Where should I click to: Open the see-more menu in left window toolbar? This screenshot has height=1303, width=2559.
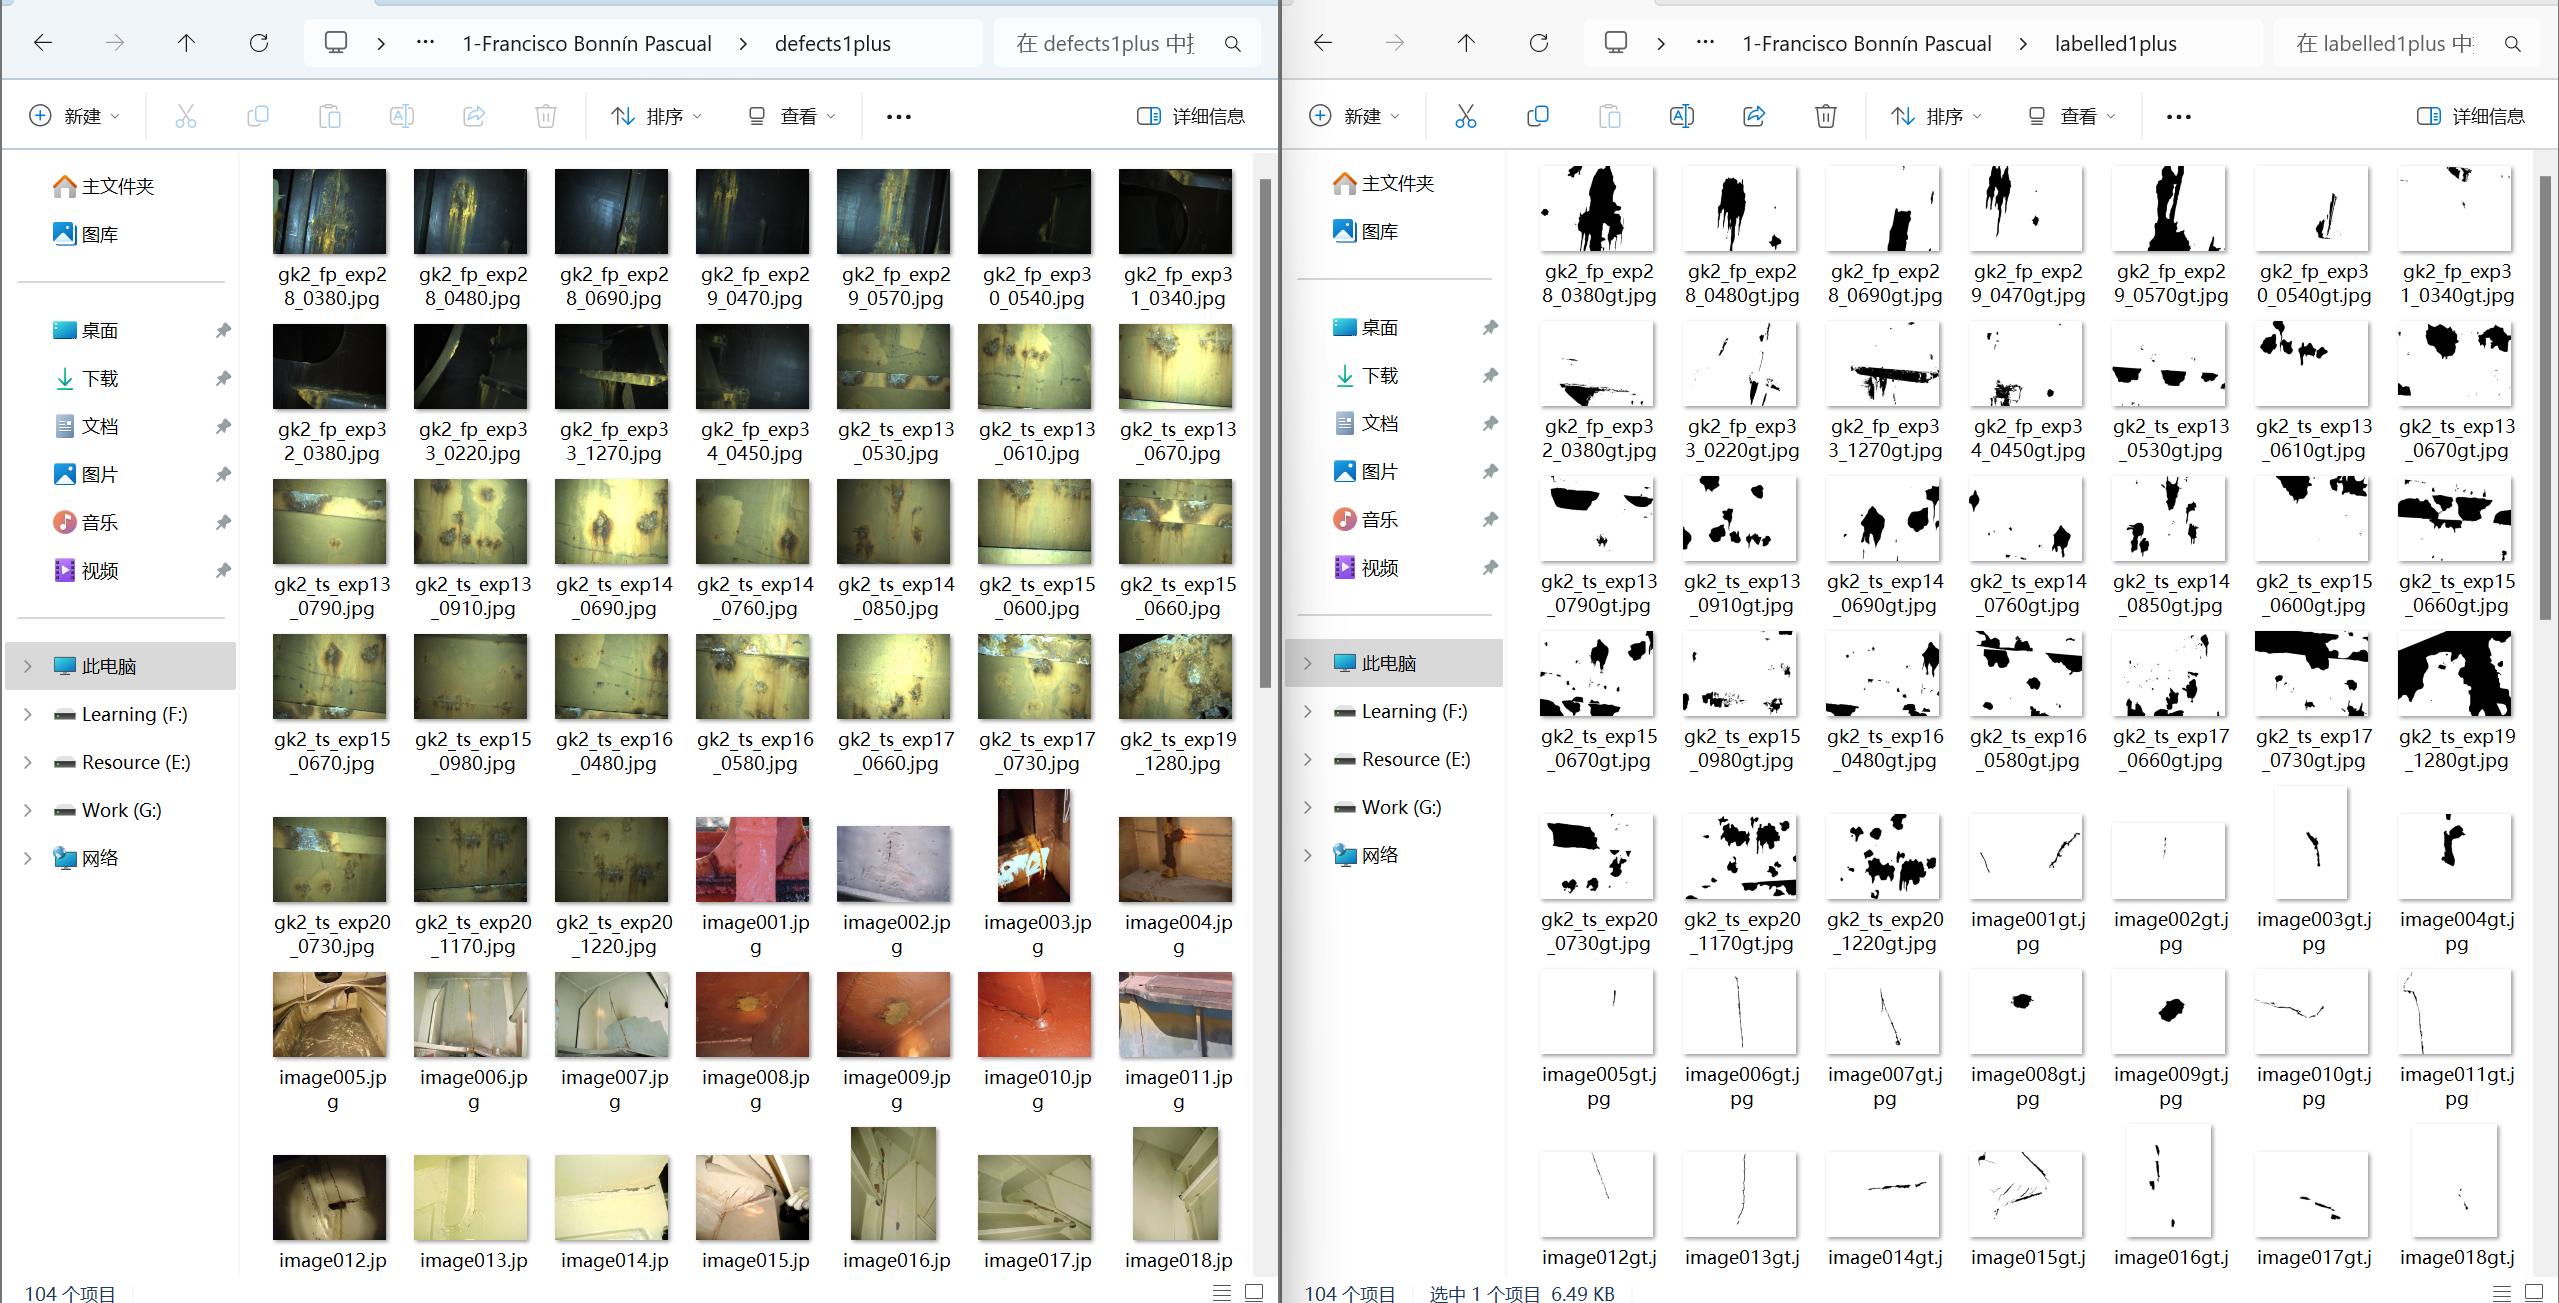click(898, 116)
